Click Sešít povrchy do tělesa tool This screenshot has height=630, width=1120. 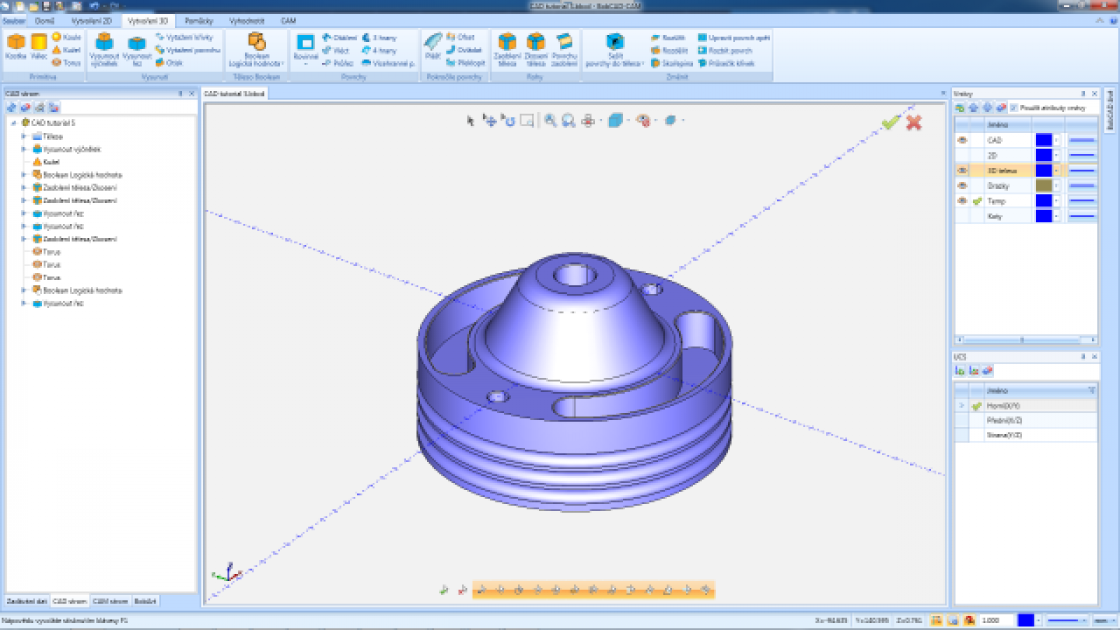(614, 50)
